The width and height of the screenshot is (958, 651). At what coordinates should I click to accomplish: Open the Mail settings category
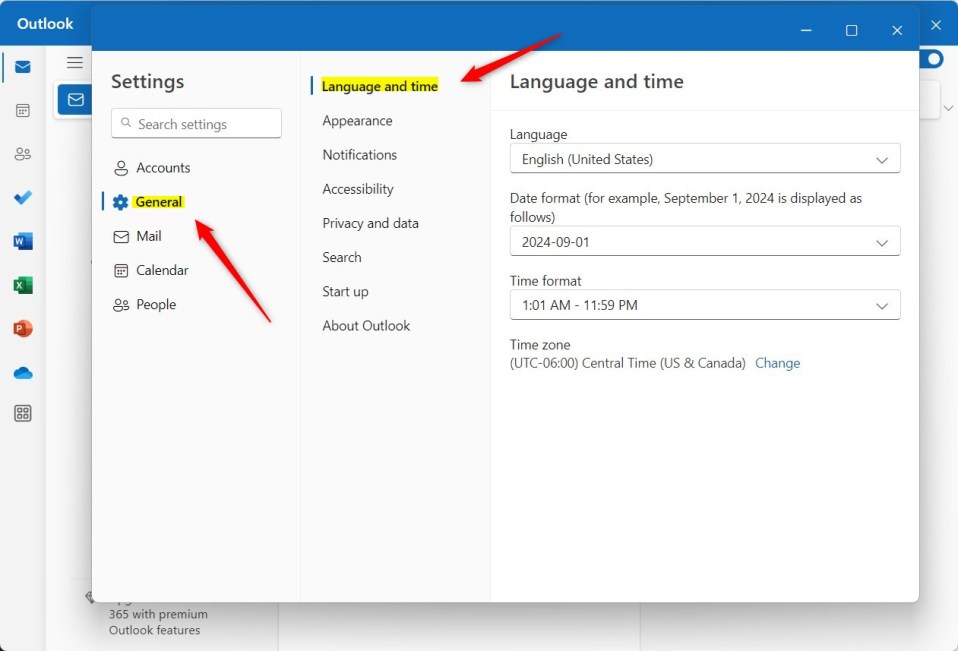click(148, 236)
